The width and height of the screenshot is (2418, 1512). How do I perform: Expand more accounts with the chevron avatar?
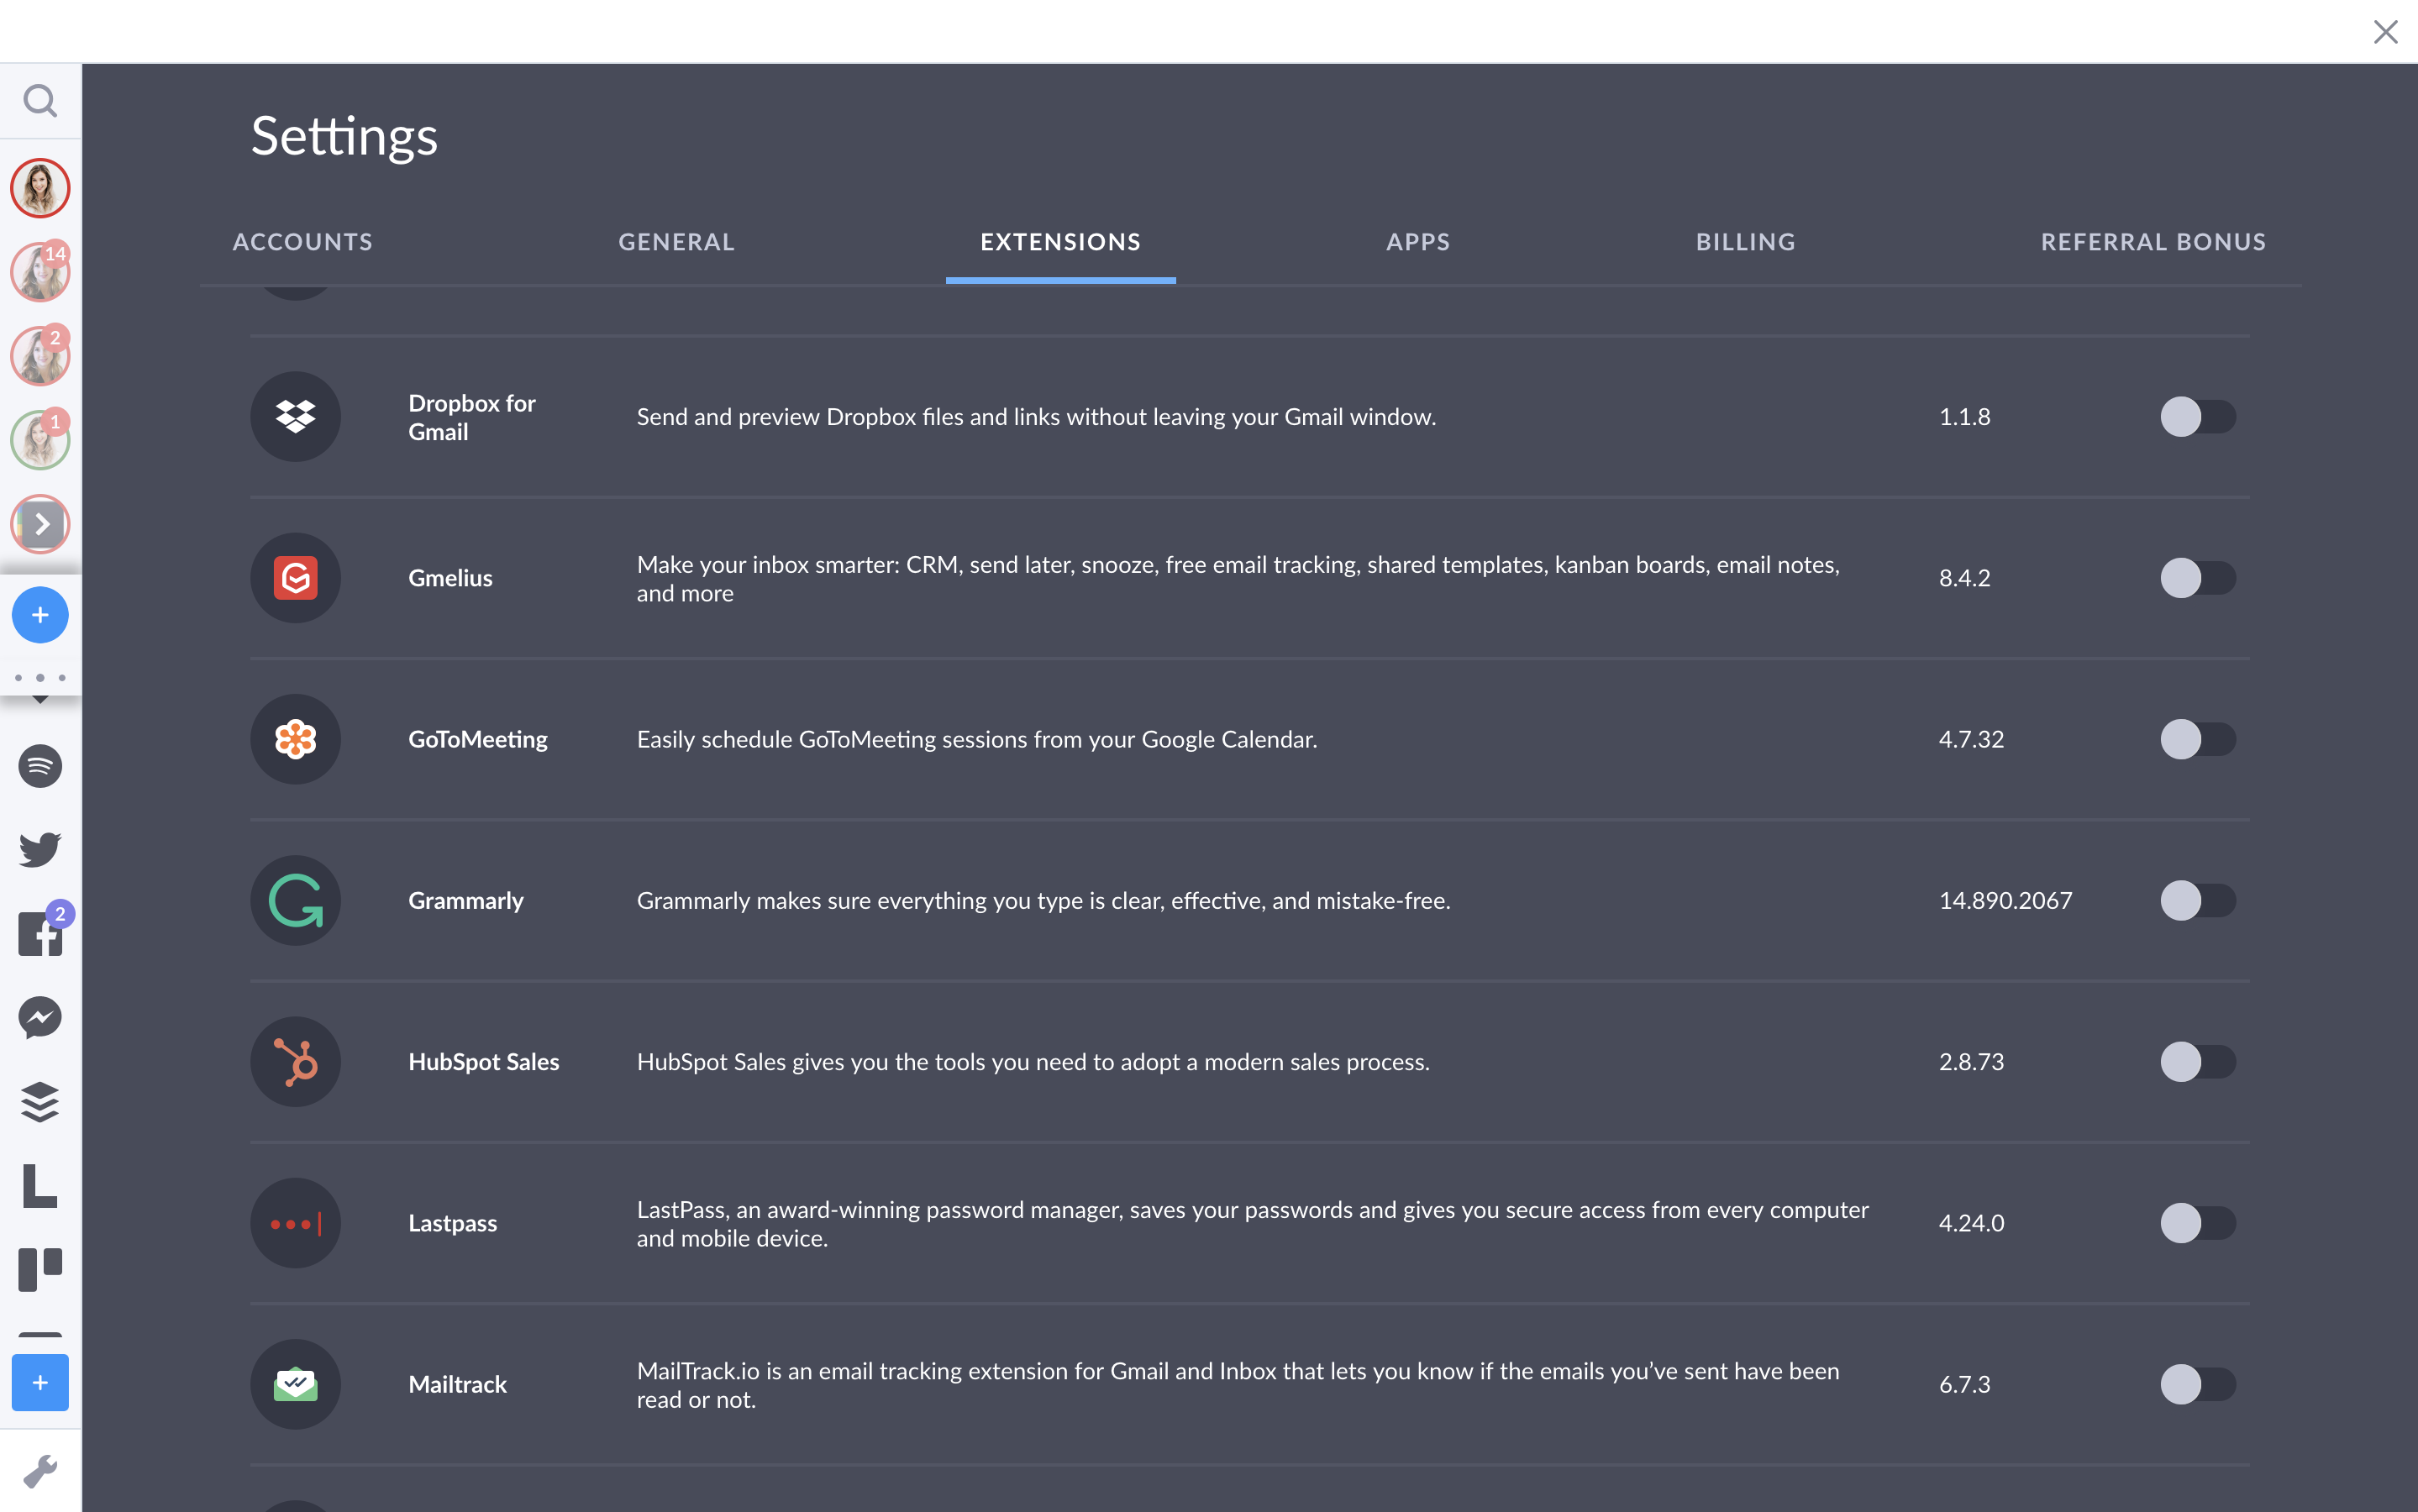coord(40,524)
